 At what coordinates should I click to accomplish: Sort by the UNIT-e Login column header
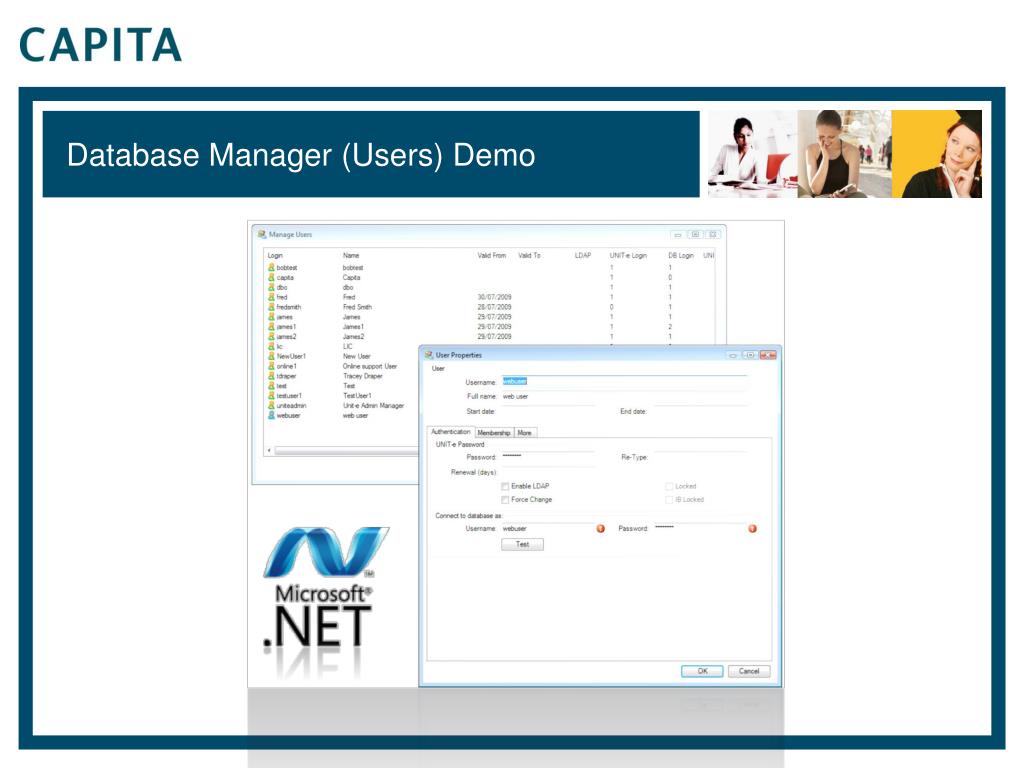pyautogui.click(x=628, y=255)
